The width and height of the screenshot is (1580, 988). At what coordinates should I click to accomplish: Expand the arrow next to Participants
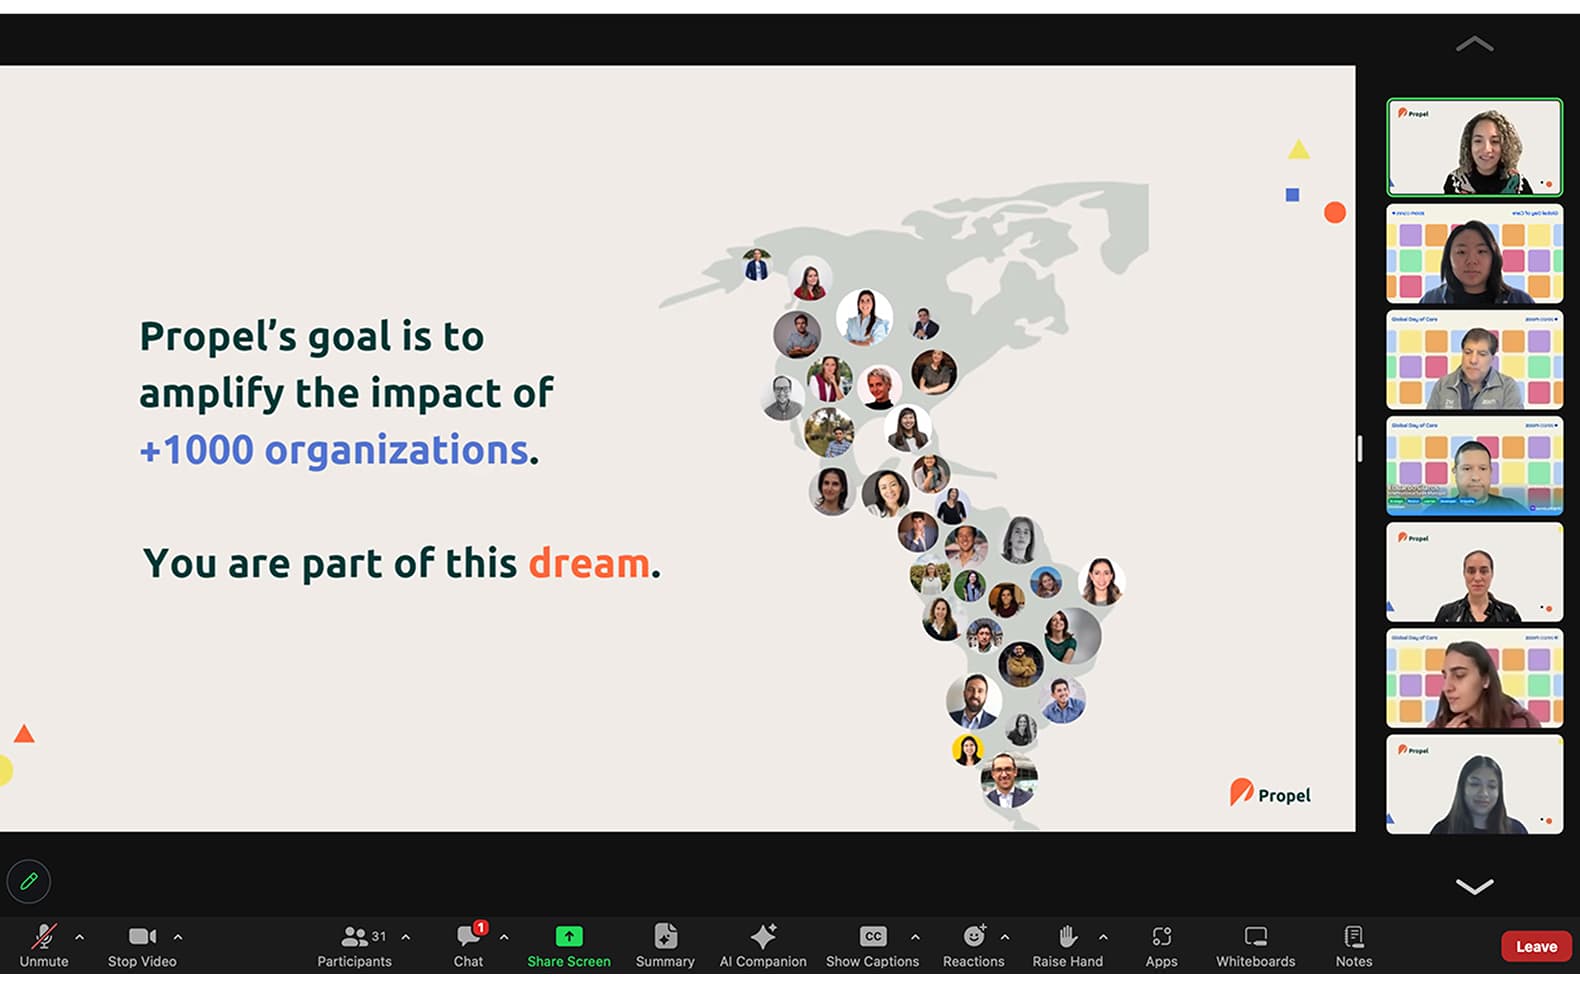[x=406, y=937]
